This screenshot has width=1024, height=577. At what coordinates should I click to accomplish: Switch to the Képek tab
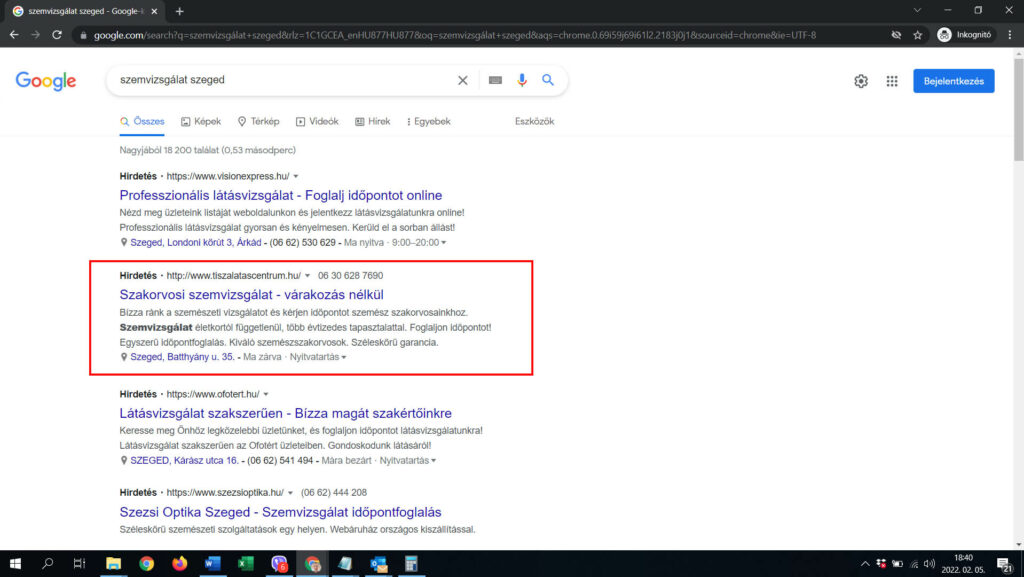click(201, 121)
